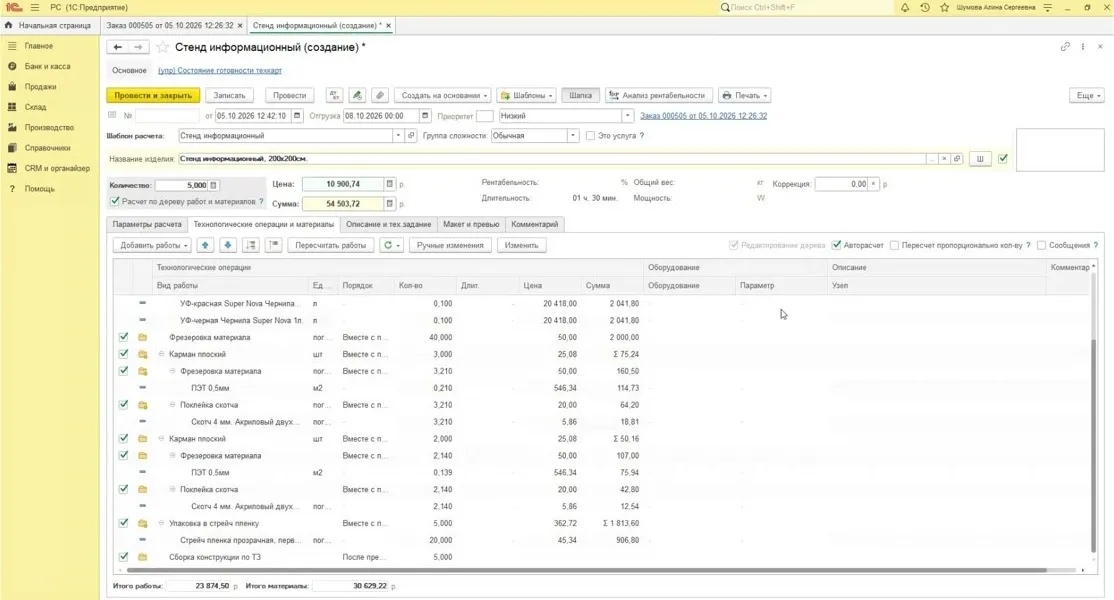The height and width of the screenshot is (600, 1114).
Task: Click the paperclip attachments icon
Action: (380, 95)
